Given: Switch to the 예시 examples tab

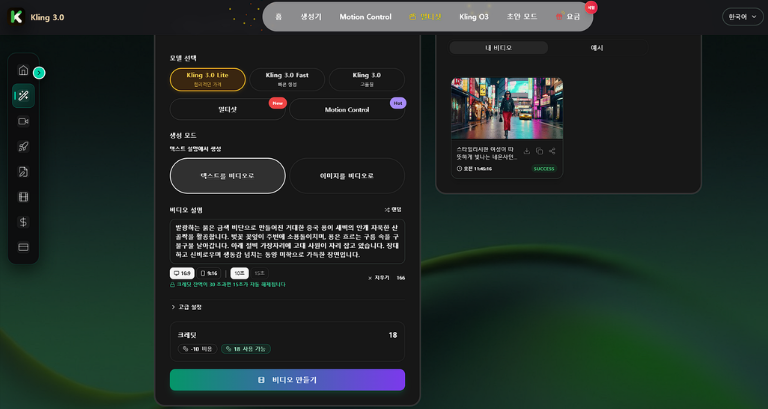Looking at the screenshot, I should 597,48.
